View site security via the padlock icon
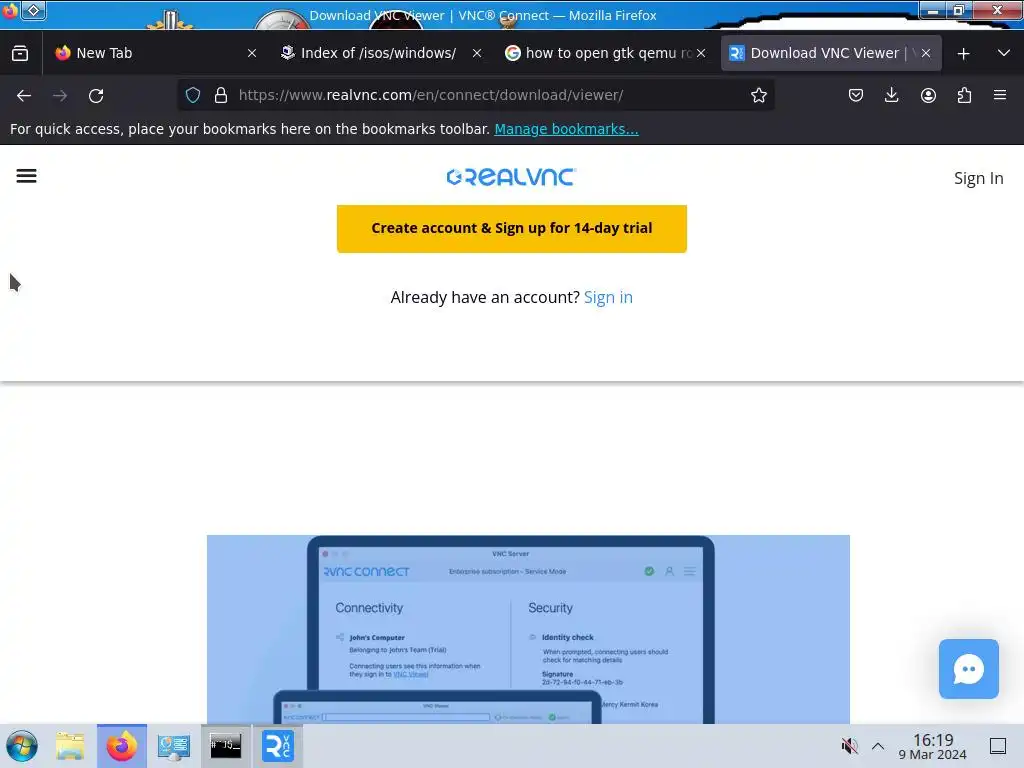 pos(221,95)
